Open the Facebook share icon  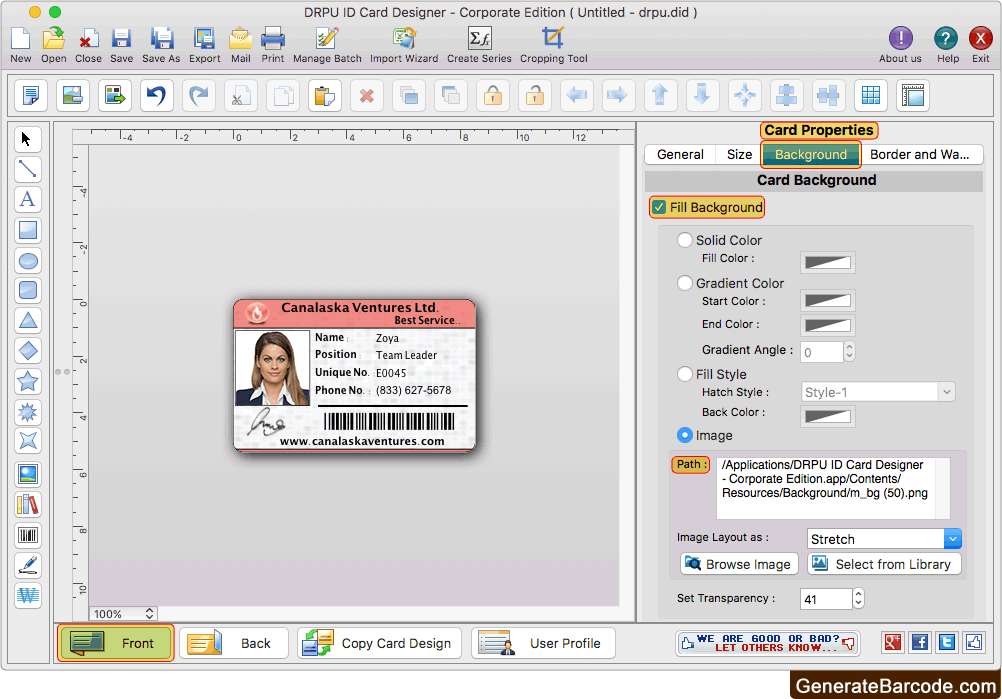tap(920, 641)
